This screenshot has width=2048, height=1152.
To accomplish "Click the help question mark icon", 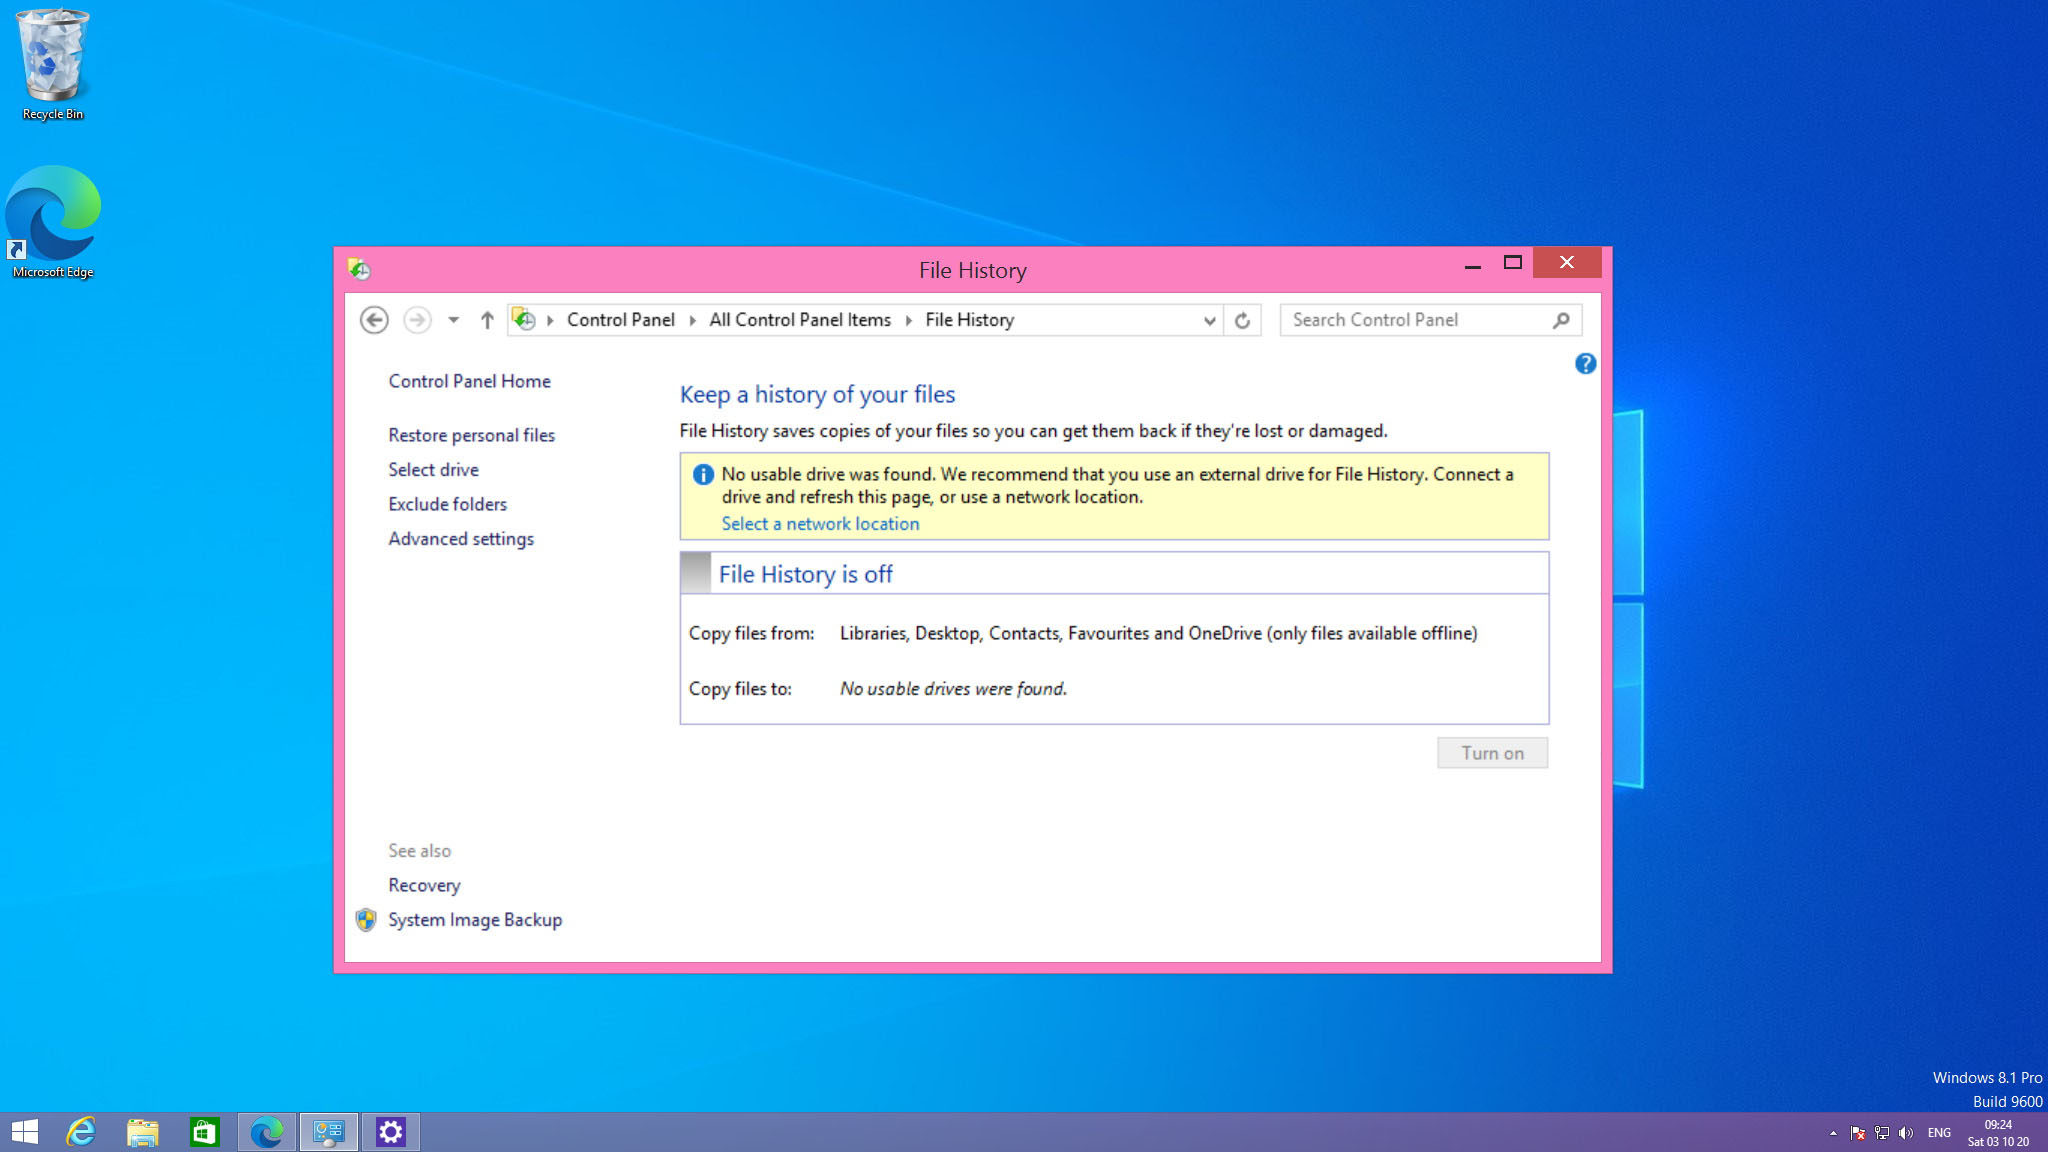I will 1585,363.
